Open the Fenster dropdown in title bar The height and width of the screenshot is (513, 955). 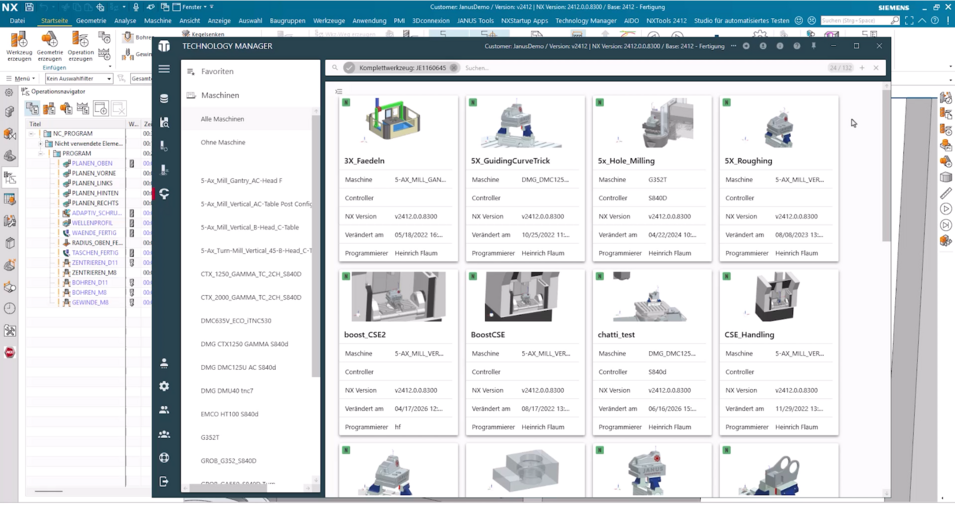(x=193, y=7)
